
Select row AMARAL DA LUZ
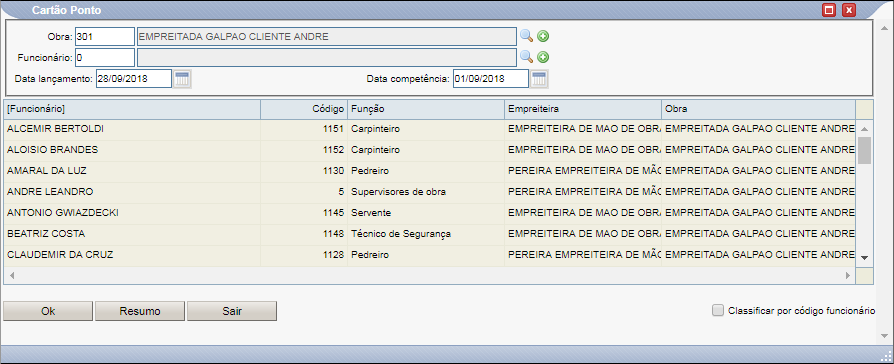[430, 171]
